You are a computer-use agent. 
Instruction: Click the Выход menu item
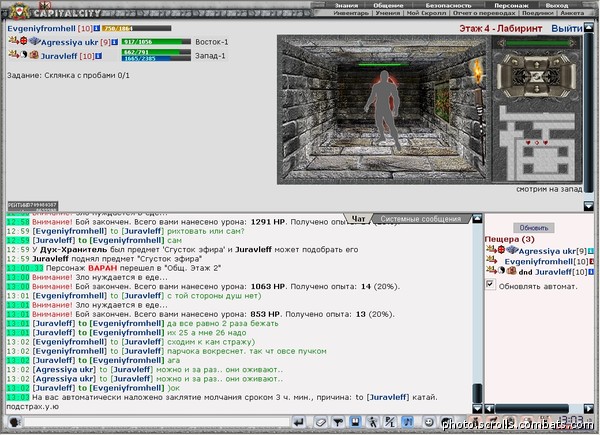(x=557, y=5)
